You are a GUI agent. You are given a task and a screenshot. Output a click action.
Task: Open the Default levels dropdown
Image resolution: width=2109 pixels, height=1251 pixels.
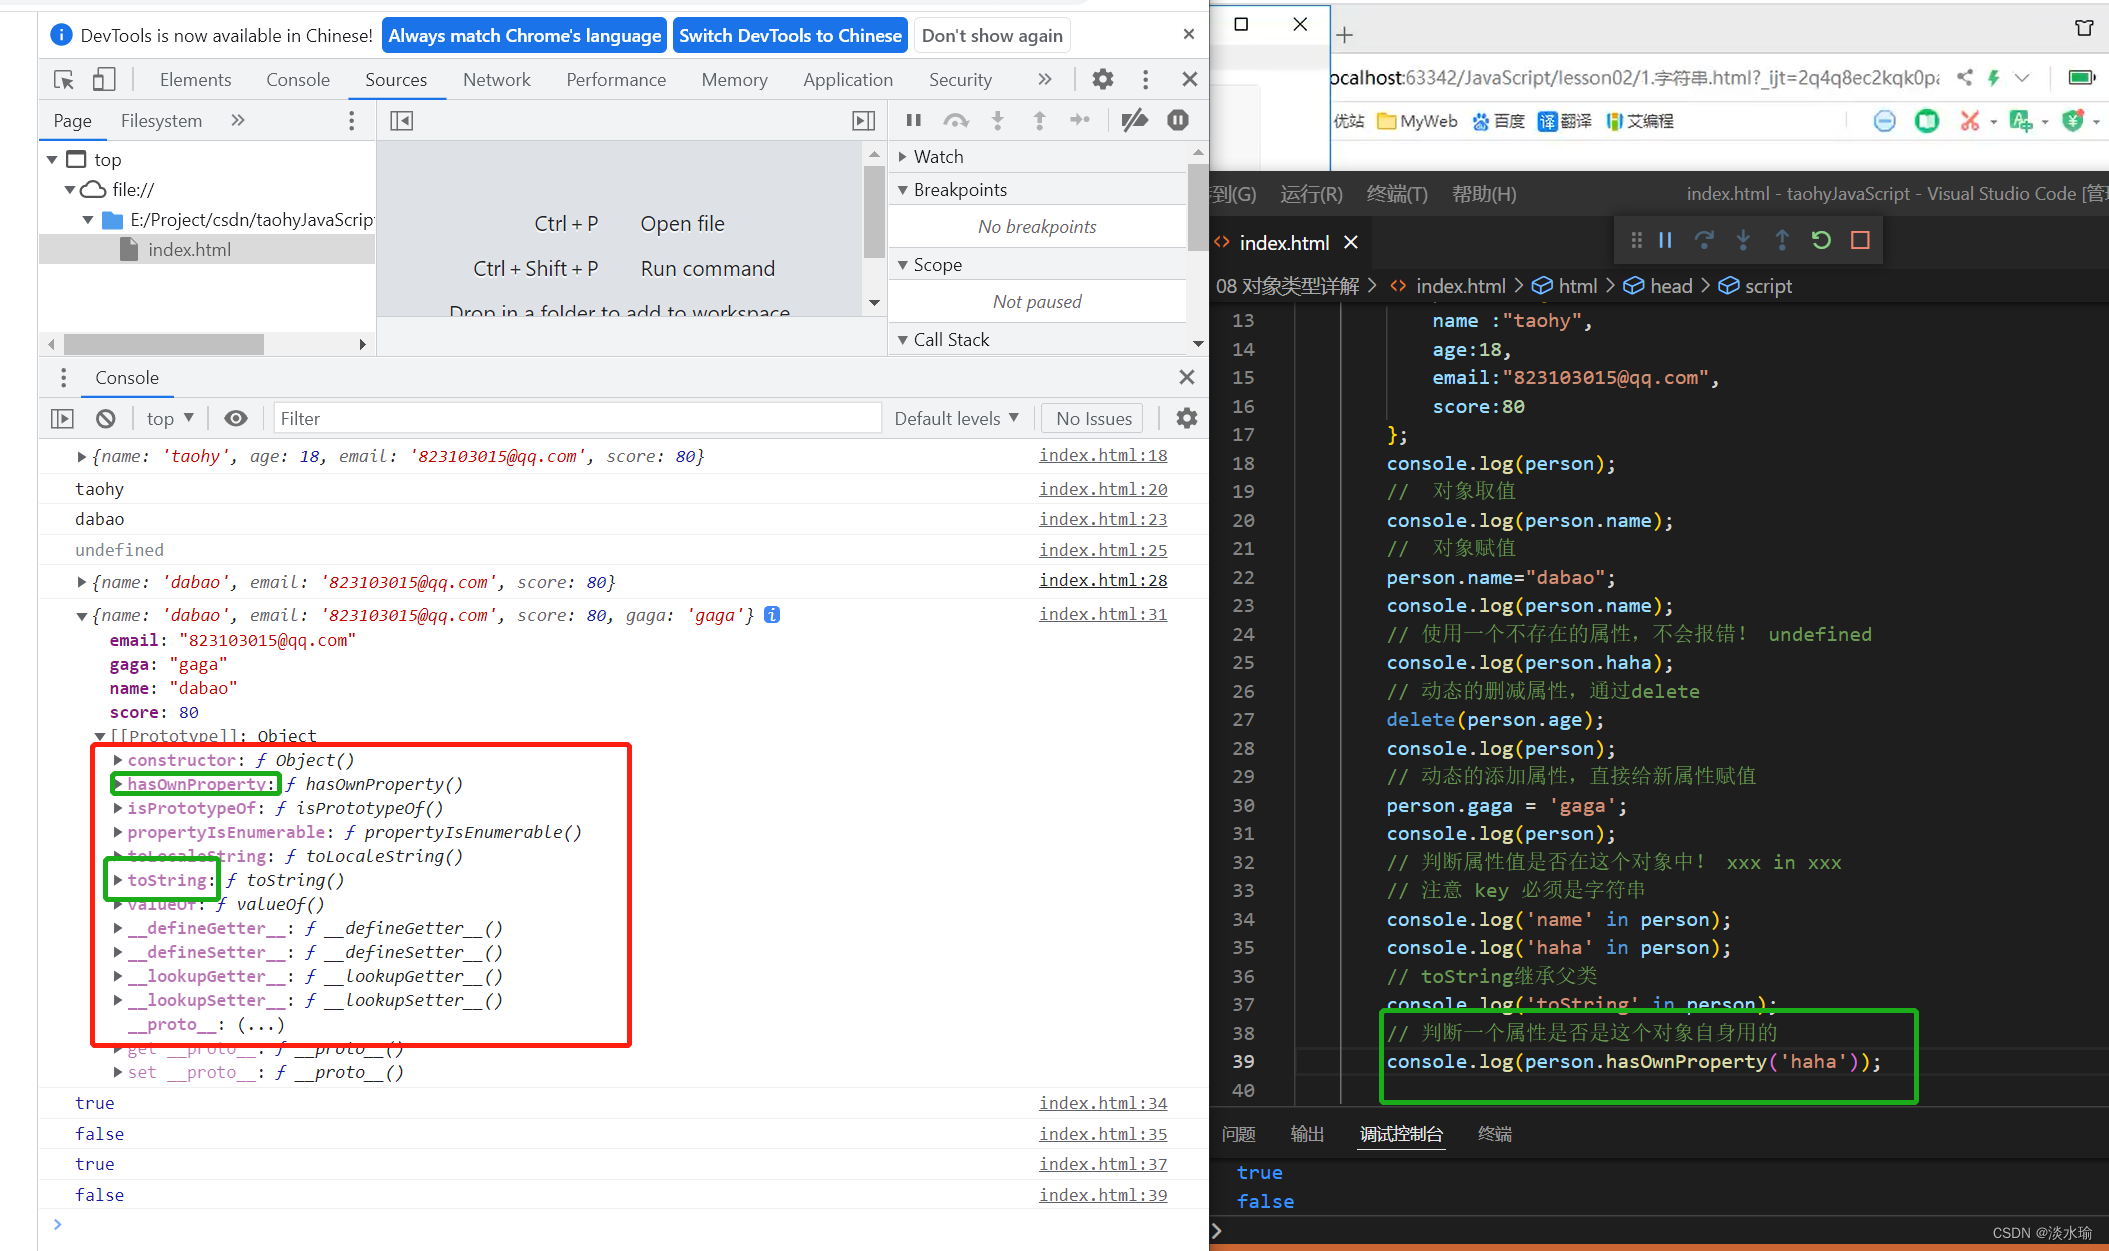pyautogui.click(x=956, y=418)
